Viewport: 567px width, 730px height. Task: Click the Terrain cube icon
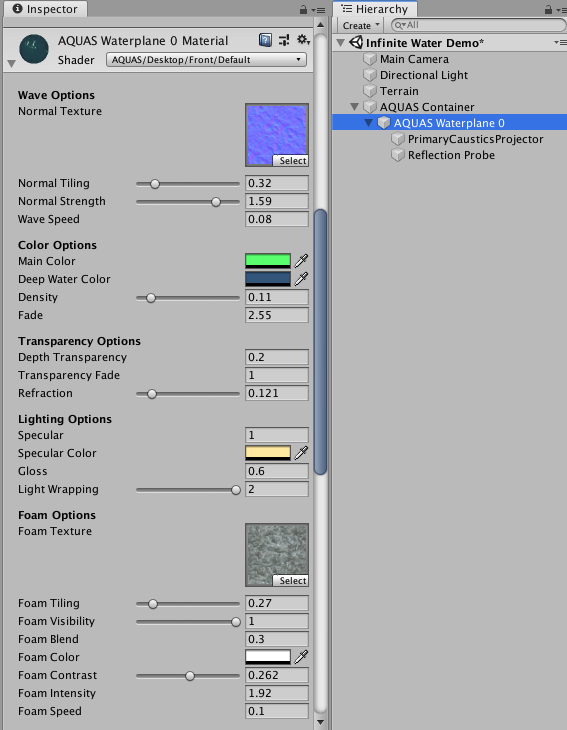click(370, 91)
